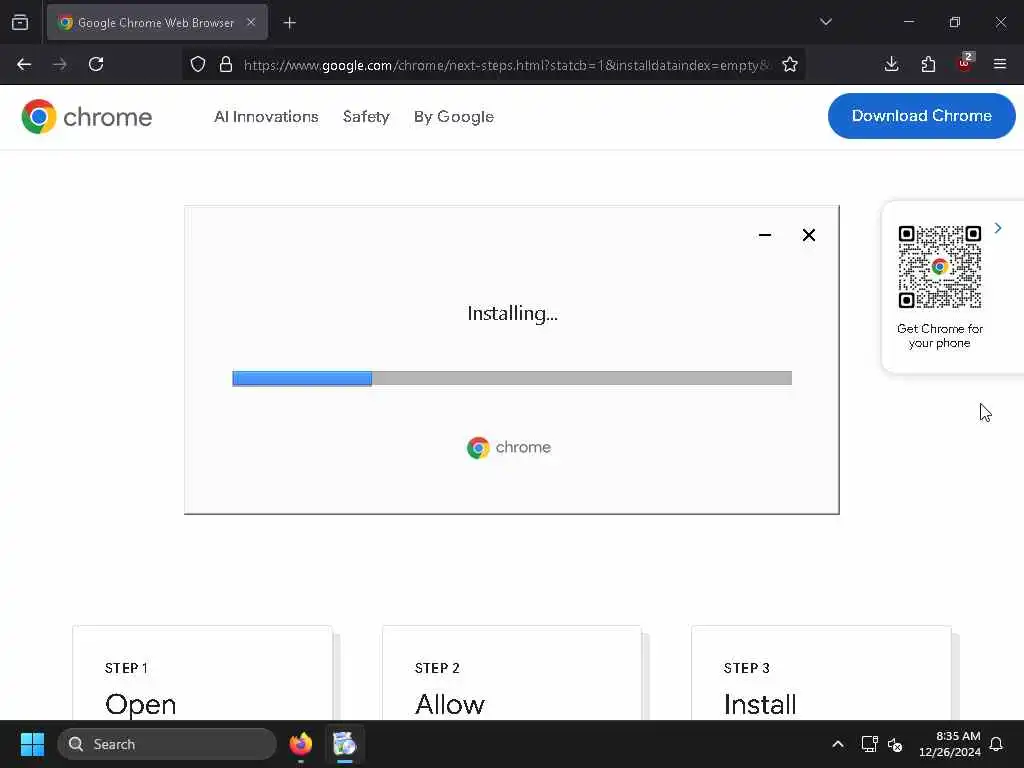Open the notifications bell icon
1024x768 pixels.
point(996,744)
